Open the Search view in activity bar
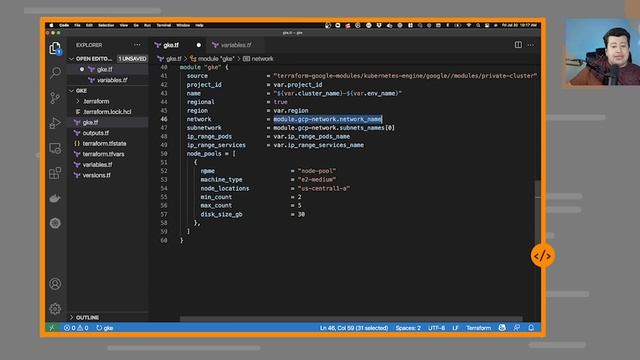640x360 pixels. (55, 73)
